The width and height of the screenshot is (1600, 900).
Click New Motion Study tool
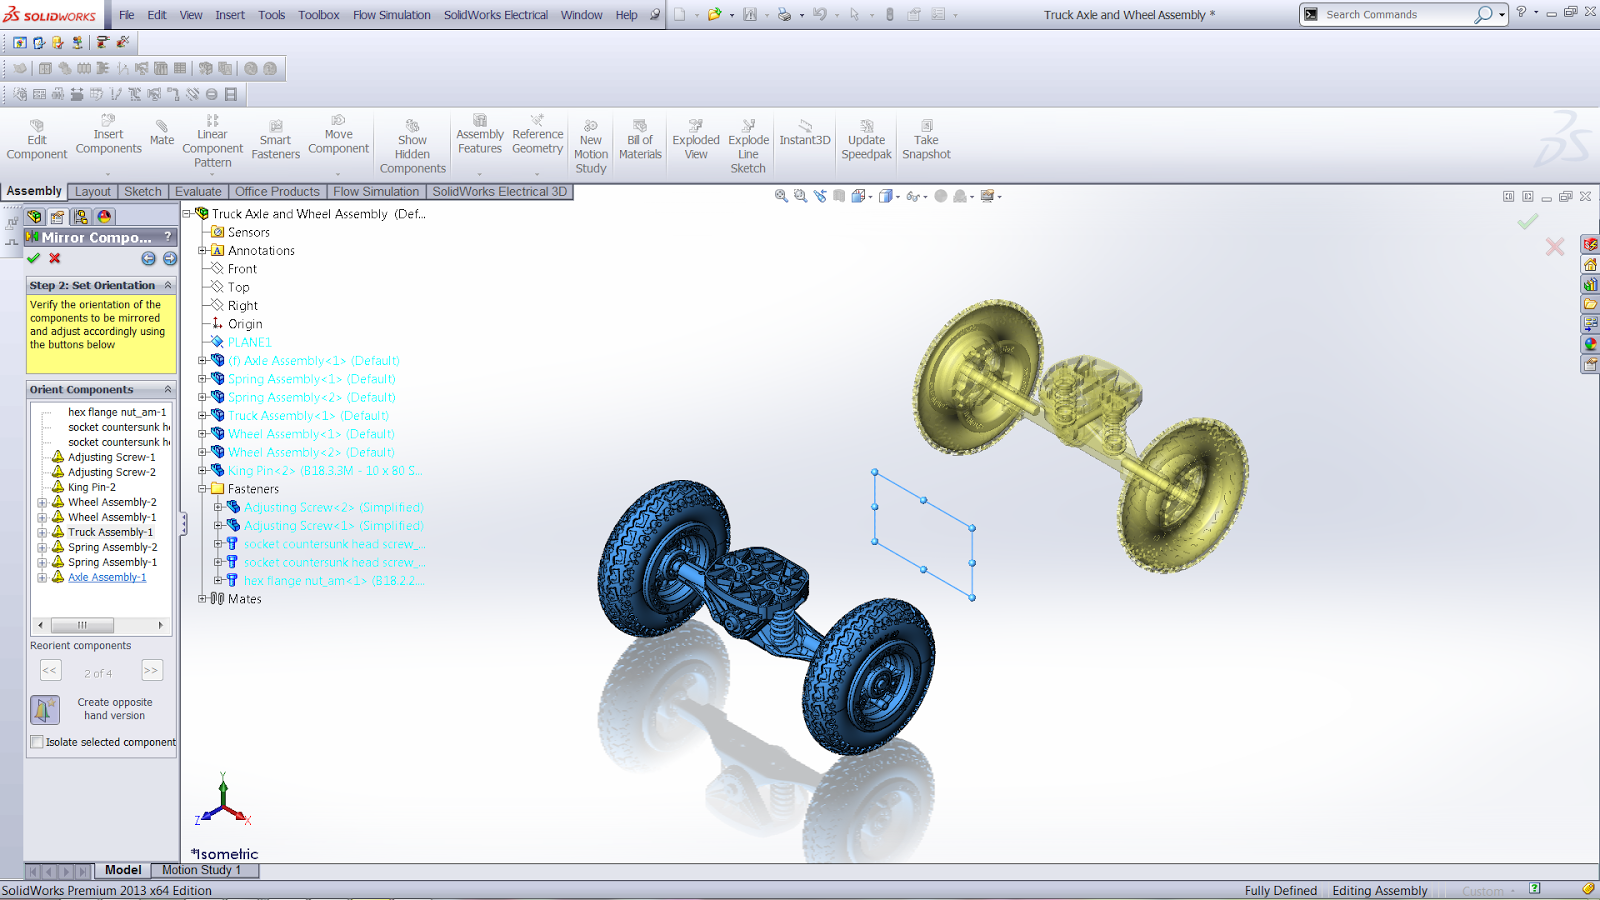click(x=591, y=147)
